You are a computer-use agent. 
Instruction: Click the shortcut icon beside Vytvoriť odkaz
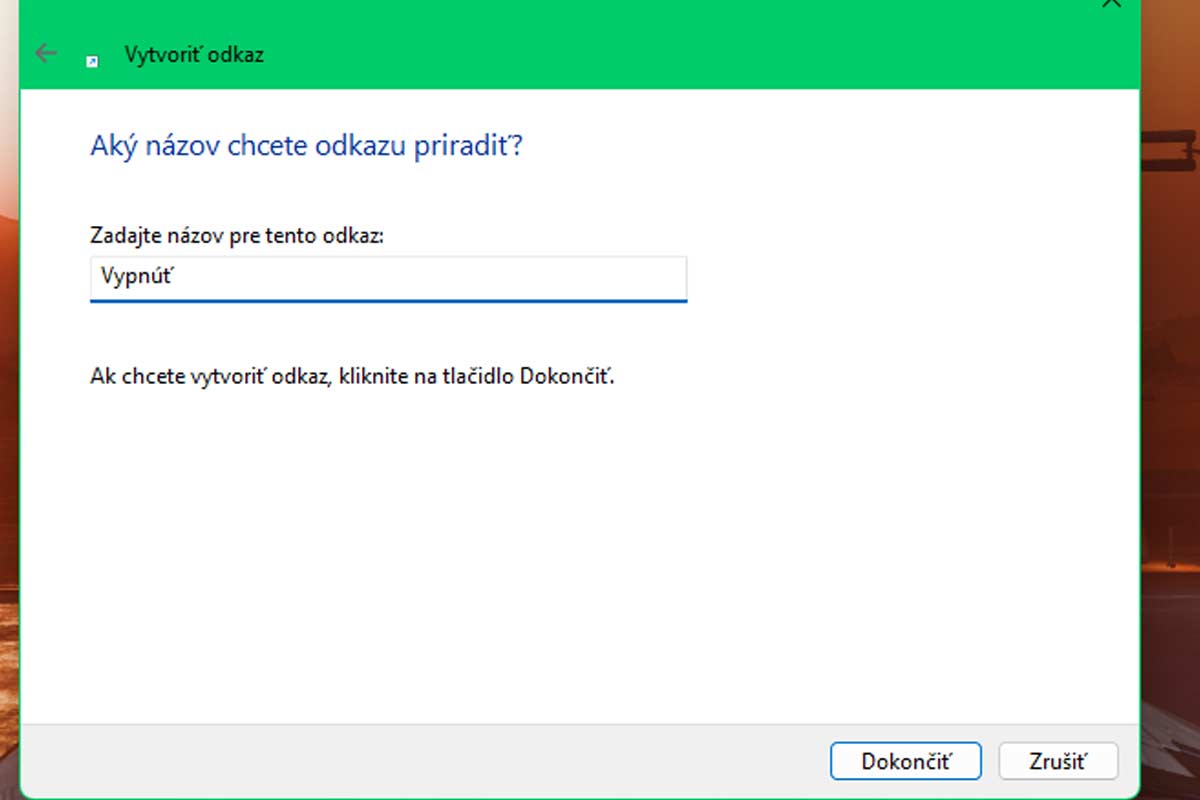click(x=92, y=61)
